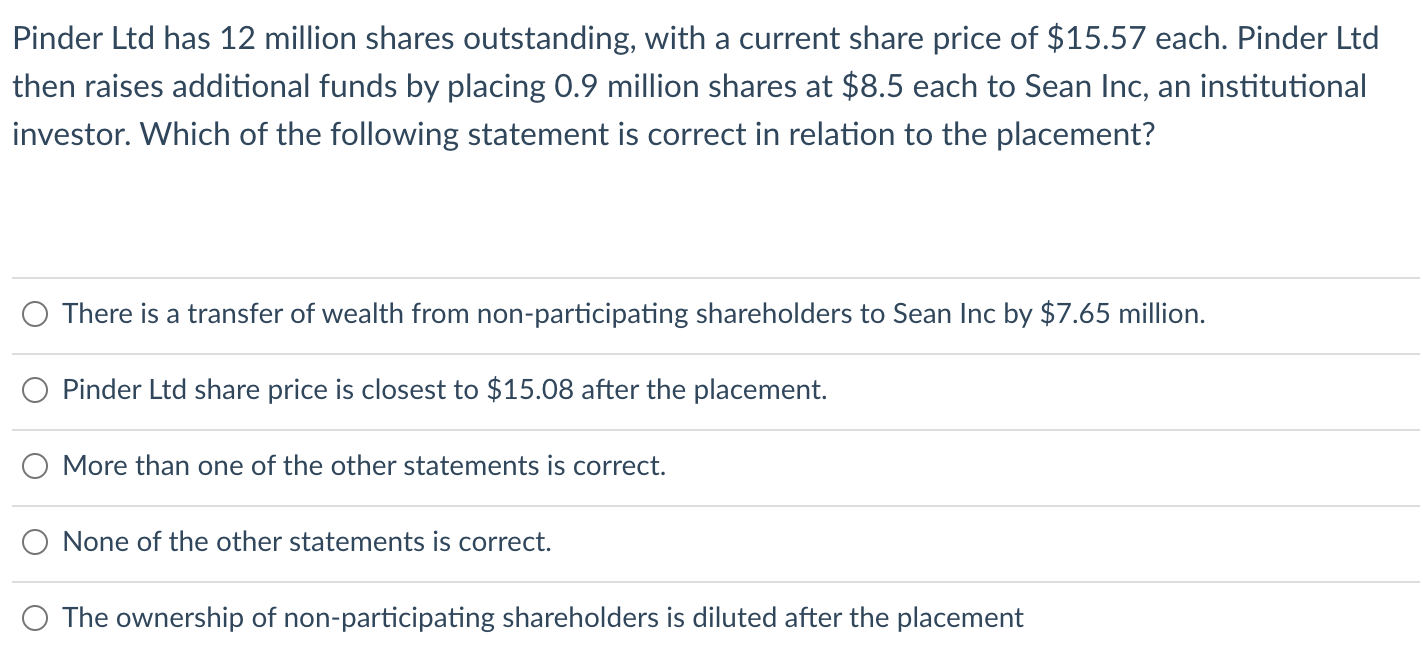1423x657 pixels.
Task: Choose the "More than one" radio button
Action: [x=36, y=466]
